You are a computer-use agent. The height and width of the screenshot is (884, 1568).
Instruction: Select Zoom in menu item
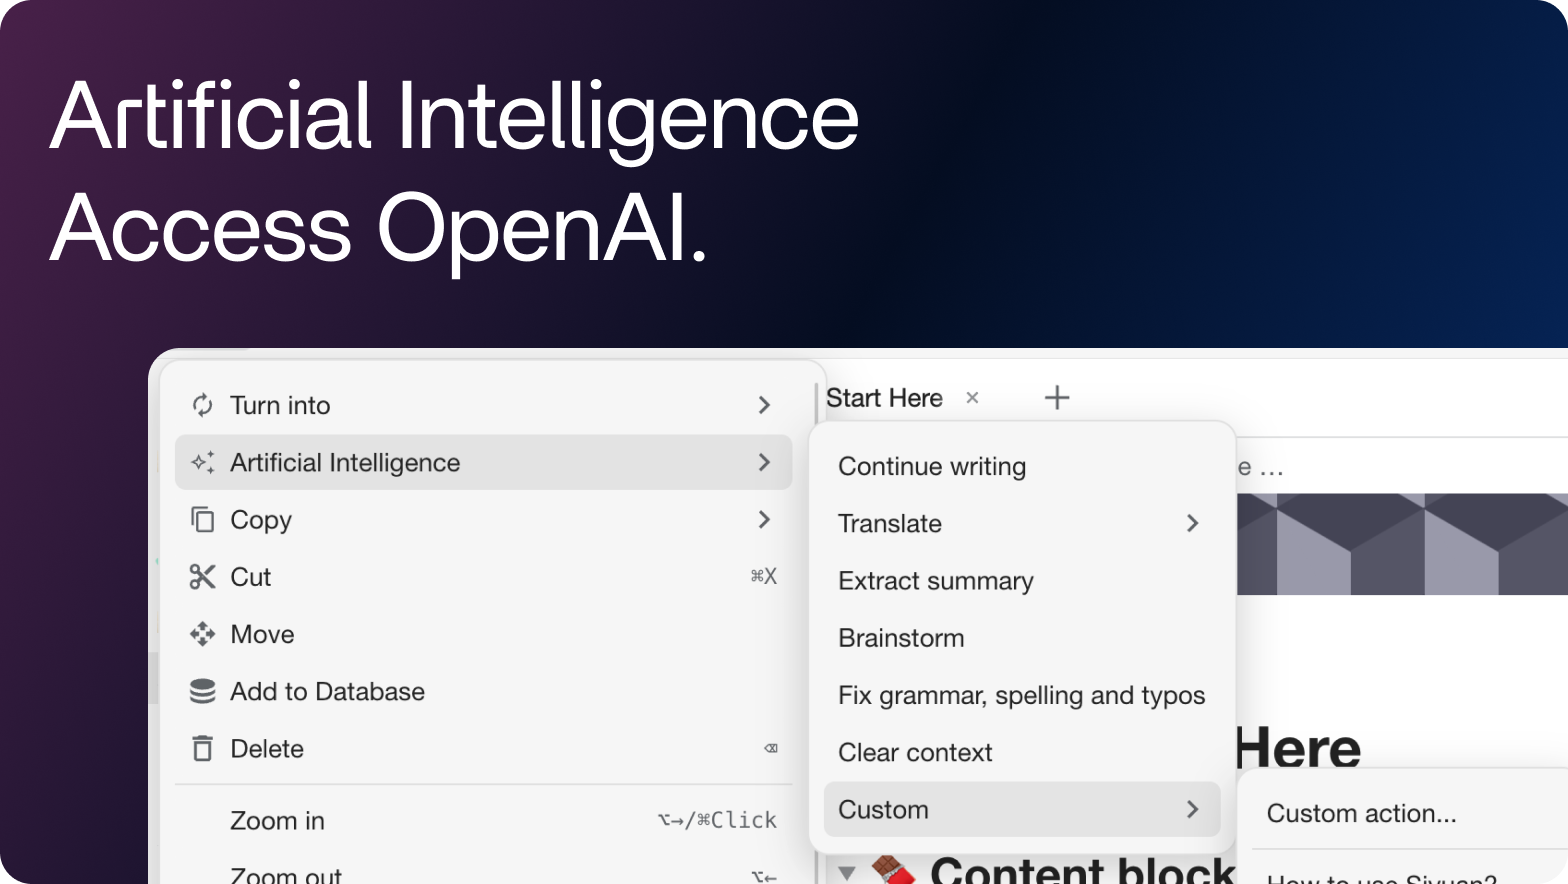click(278, 821)
